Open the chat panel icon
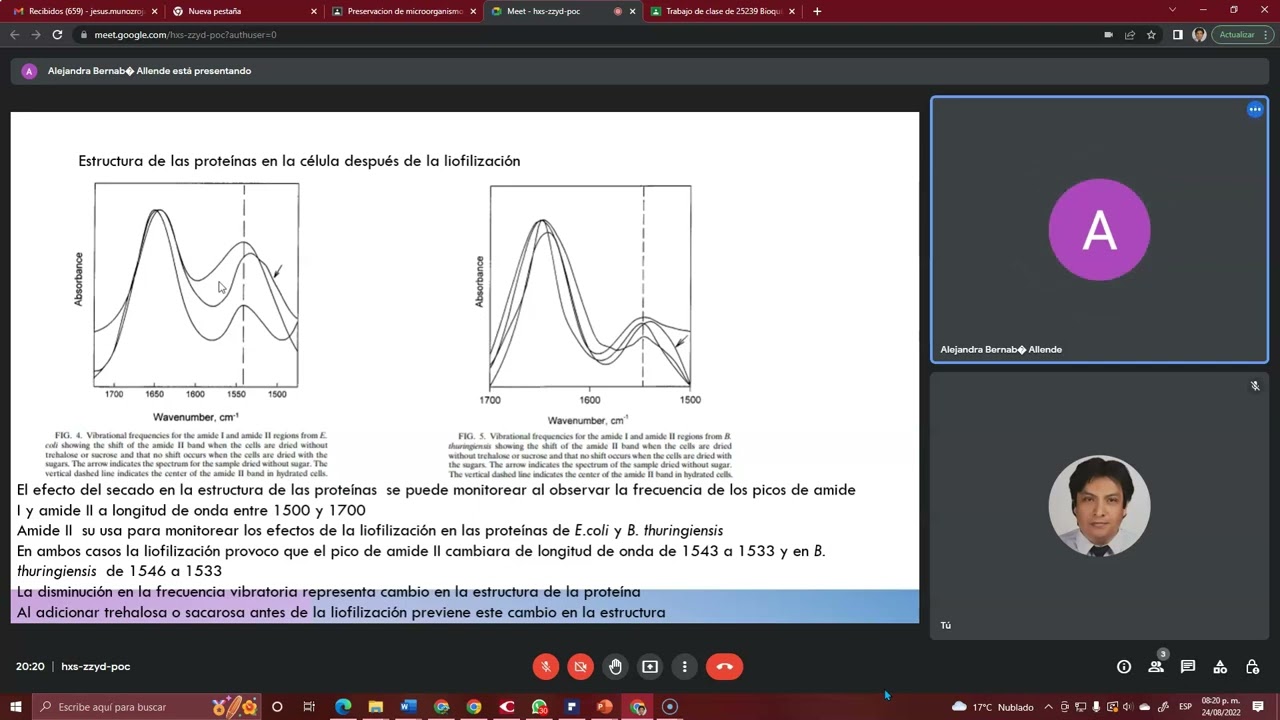 pyautogui.click(x=1188, y=667)
